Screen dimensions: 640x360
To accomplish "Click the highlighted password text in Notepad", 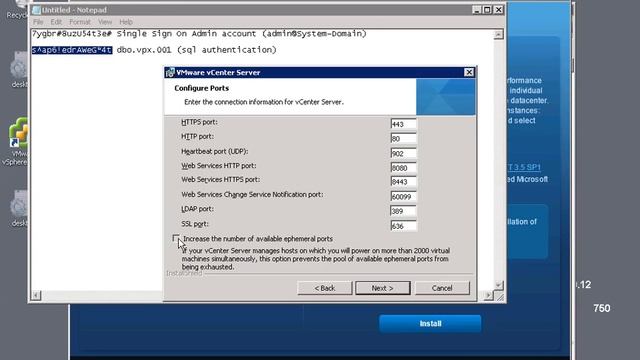I will coord(72,50).
